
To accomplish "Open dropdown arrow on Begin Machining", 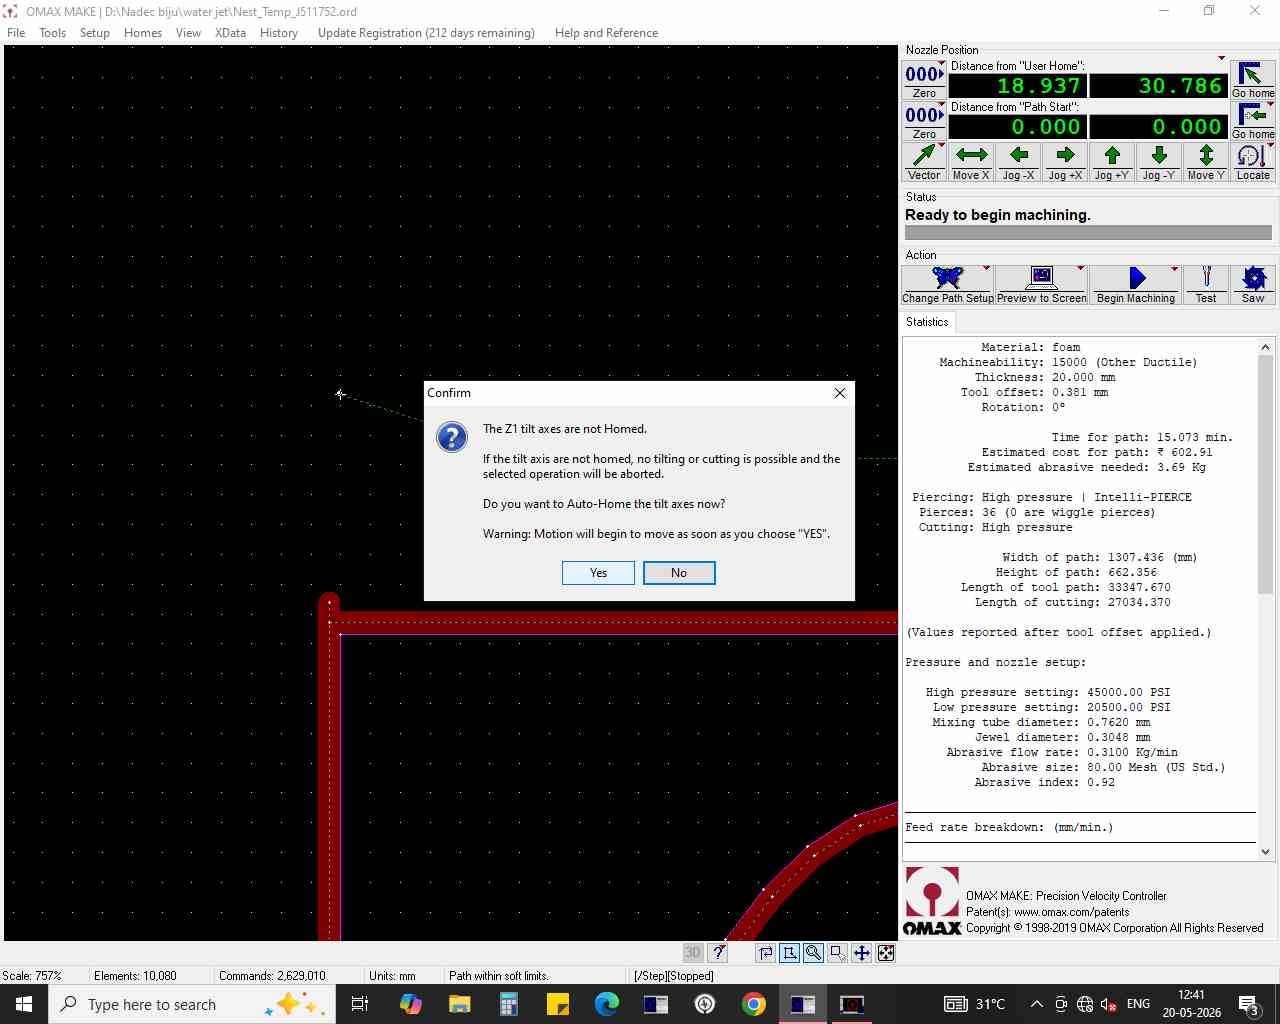I will (x=1175, y=268).
